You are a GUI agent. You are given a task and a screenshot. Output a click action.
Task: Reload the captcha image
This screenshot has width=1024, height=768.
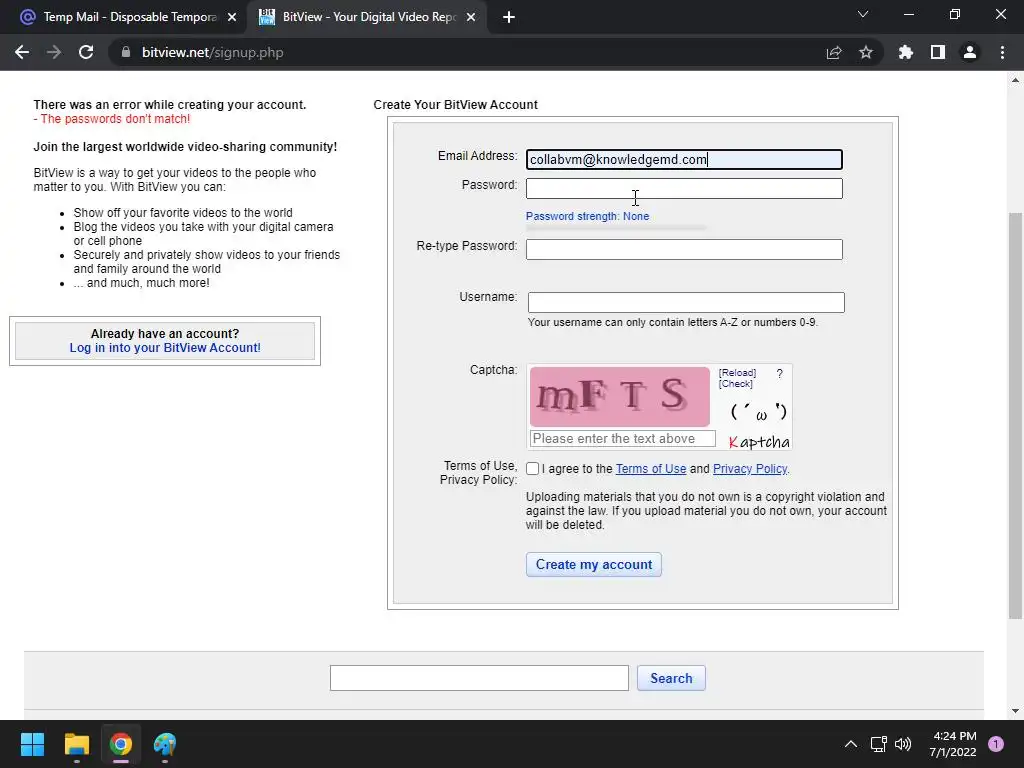[737, 373]
